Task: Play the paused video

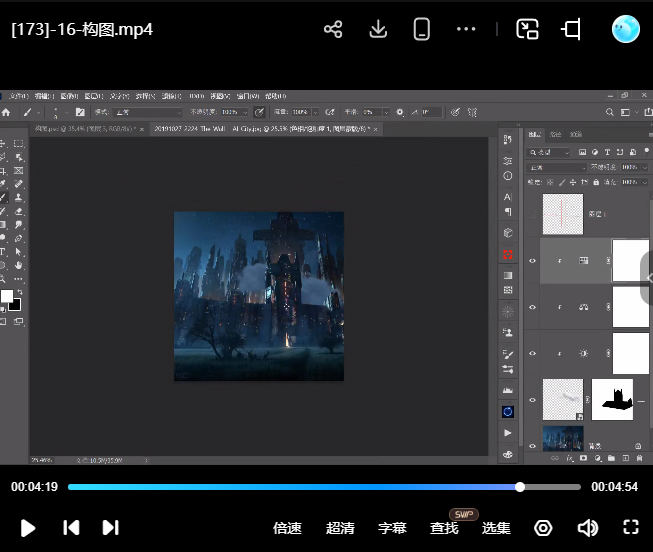Action: 28,527
